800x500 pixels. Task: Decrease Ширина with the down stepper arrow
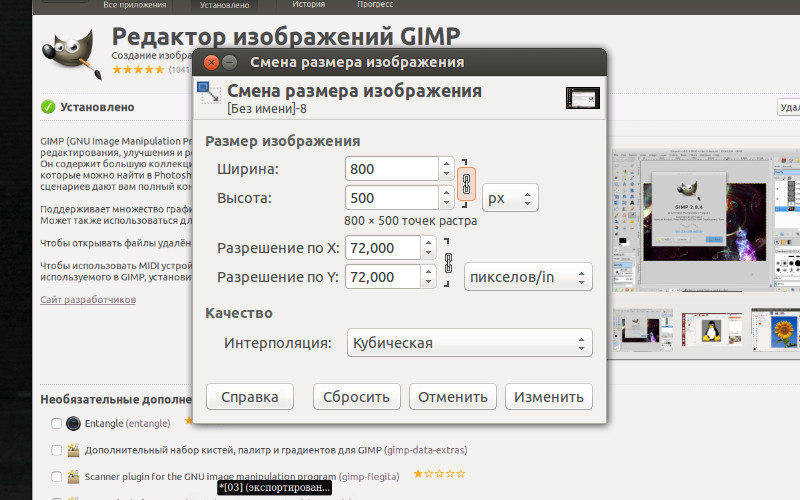click(x=446, y=174)
